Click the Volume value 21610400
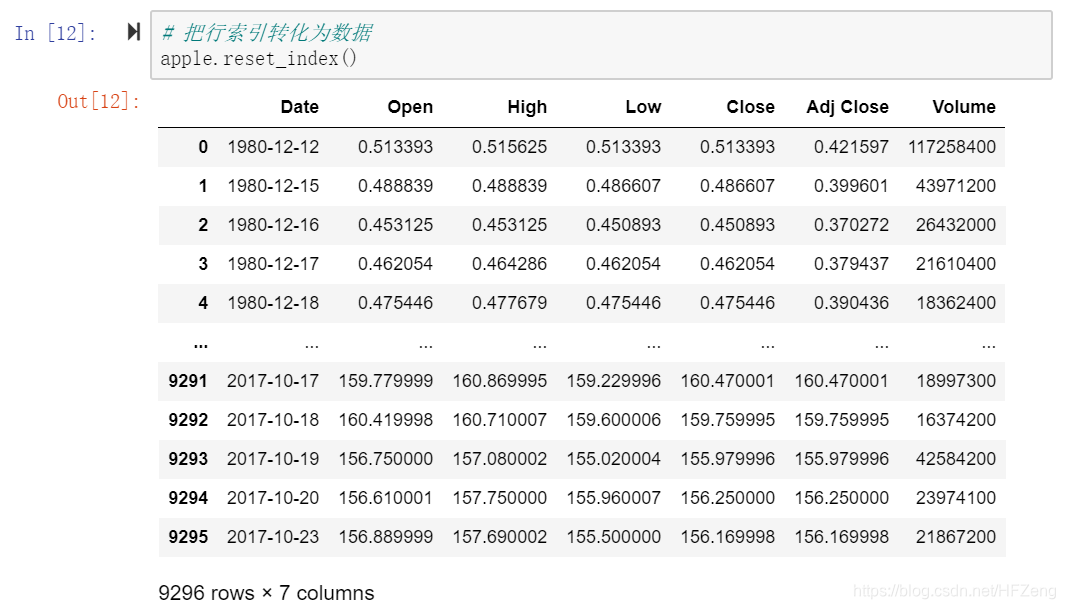Image resolution: width=1065 pixels, height=609 pixels. click(x=956, y=263)
